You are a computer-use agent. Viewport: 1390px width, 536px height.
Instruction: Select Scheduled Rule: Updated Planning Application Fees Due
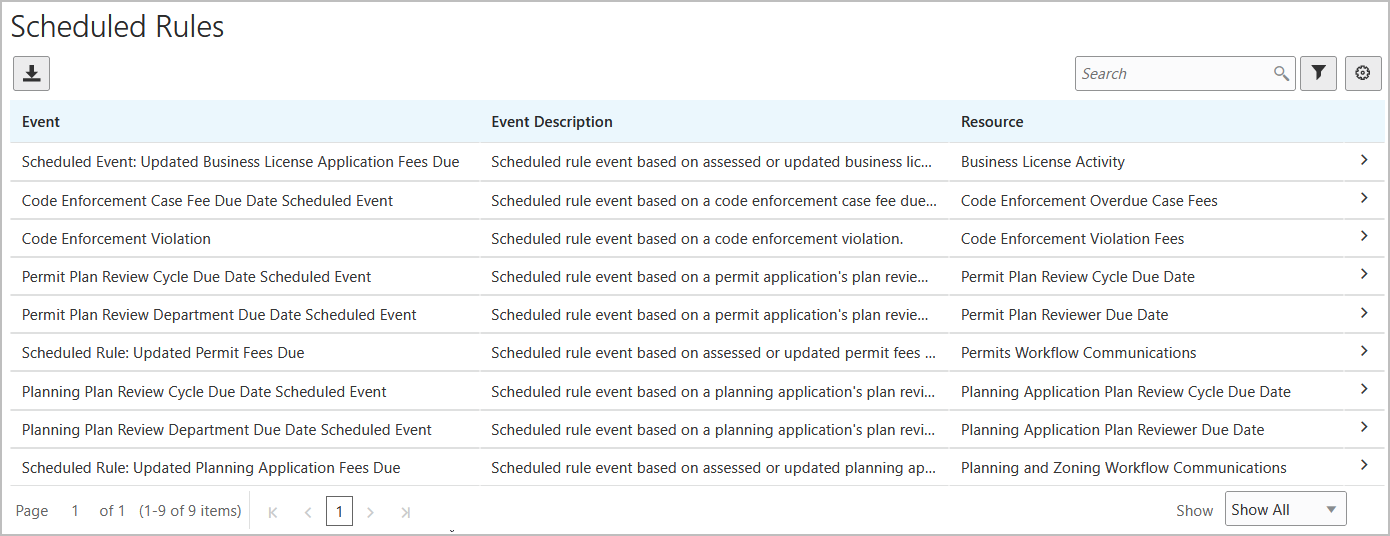[211, 468]
